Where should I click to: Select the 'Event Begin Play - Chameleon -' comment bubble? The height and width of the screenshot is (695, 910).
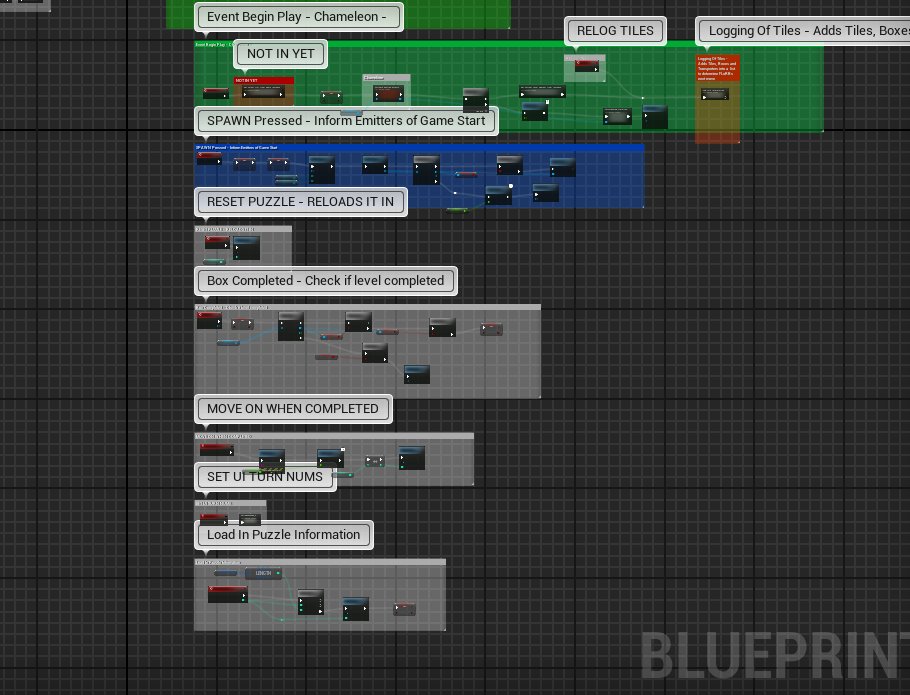(298, 17)
